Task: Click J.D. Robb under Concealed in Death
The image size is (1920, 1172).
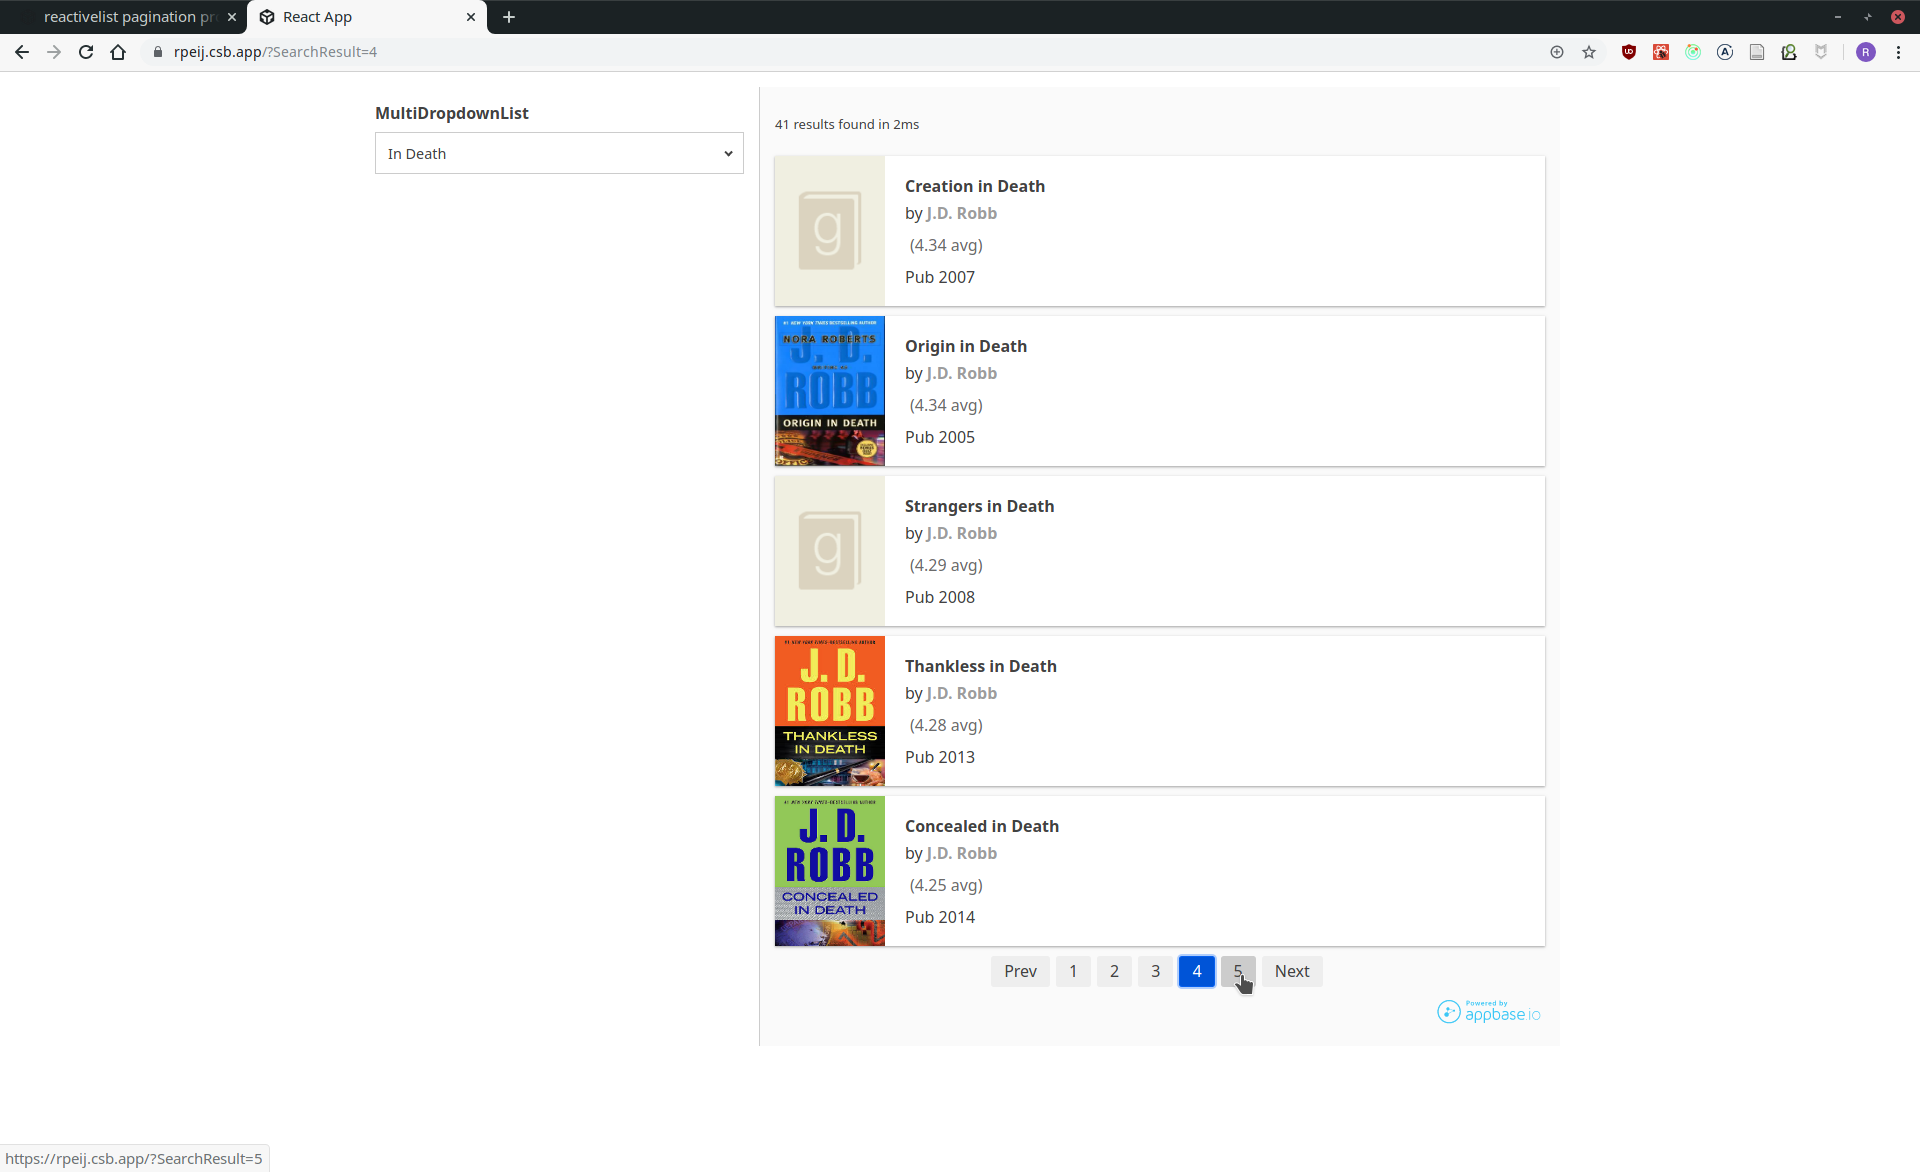Action: [961, 853]
